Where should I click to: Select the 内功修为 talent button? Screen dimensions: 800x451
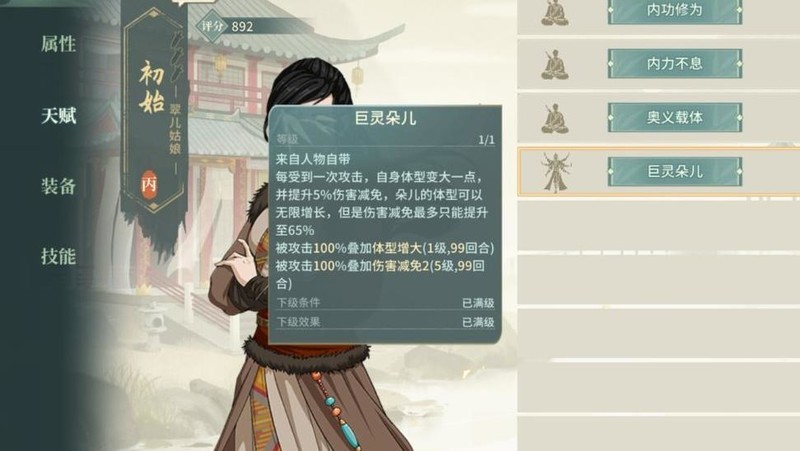coord(674,10)
